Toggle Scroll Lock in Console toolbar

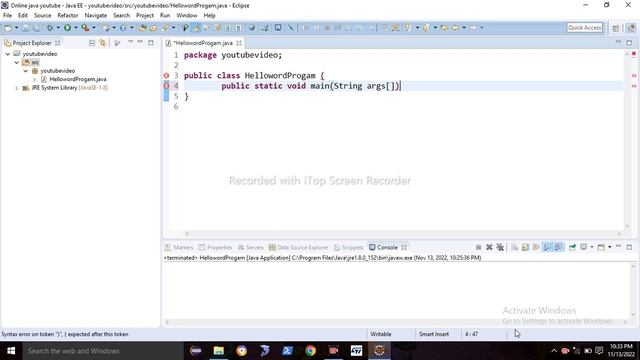[525, 247]
